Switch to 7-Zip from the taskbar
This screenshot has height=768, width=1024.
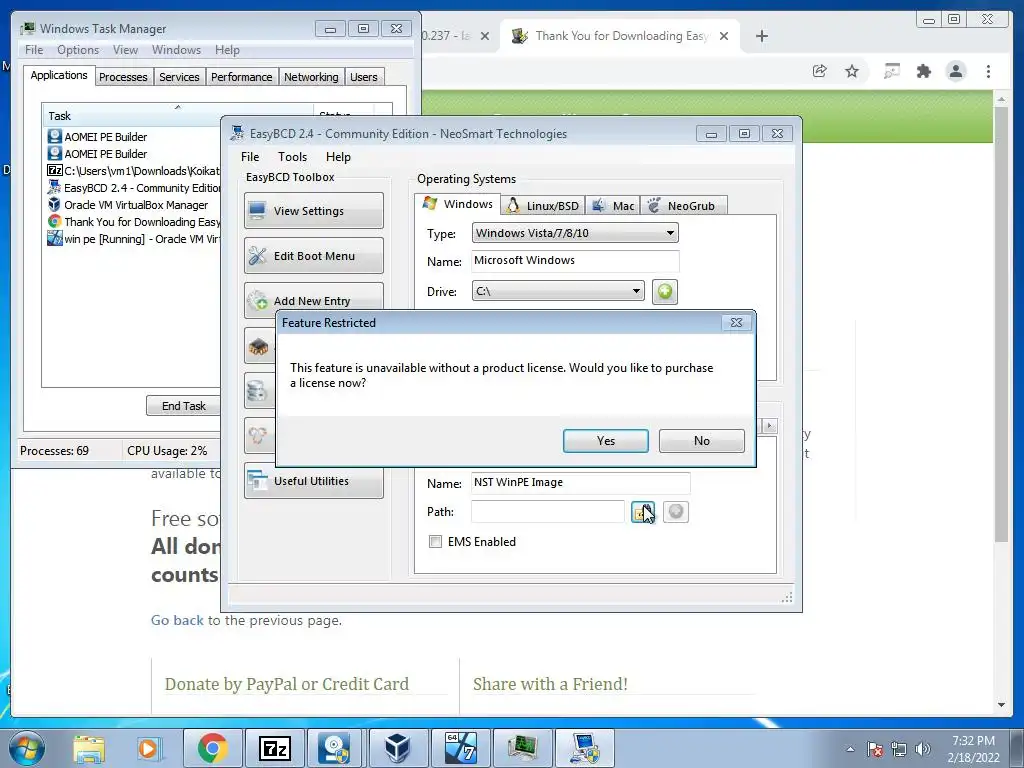[x=274, y=749]
